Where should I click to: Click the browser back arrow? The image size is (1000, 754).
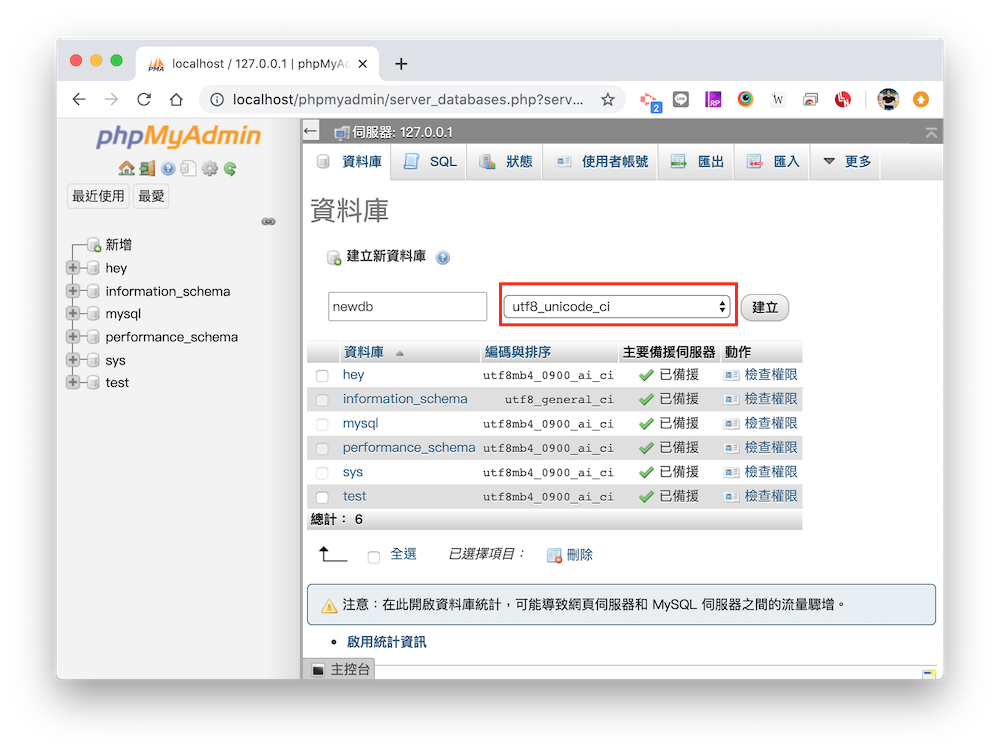[79, 100]
